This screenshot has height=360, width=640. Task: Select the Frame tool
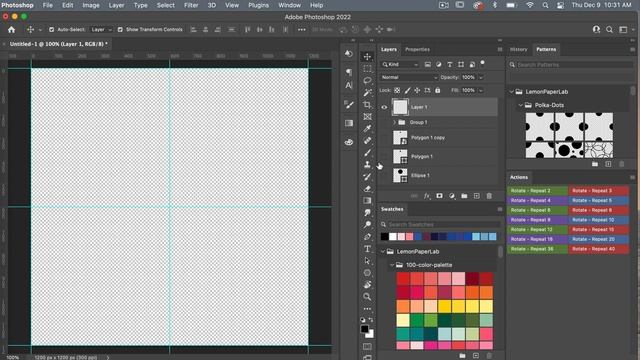tap(367, 117)
